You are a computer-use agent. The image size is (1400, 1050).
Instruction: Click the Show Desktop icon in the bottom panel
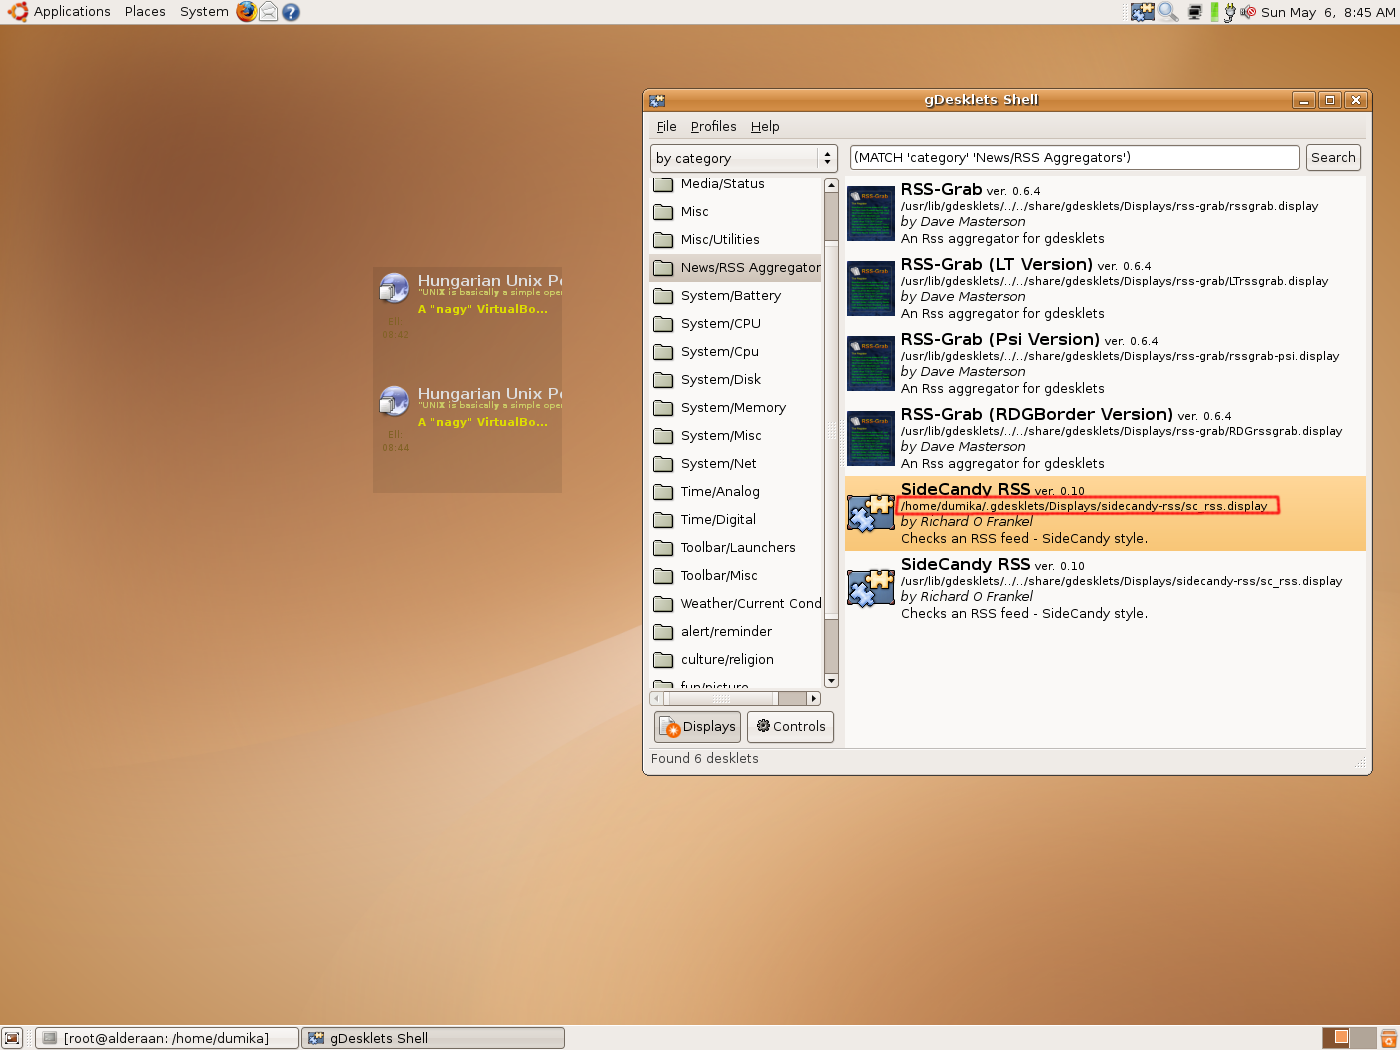tap(12, 1038)
